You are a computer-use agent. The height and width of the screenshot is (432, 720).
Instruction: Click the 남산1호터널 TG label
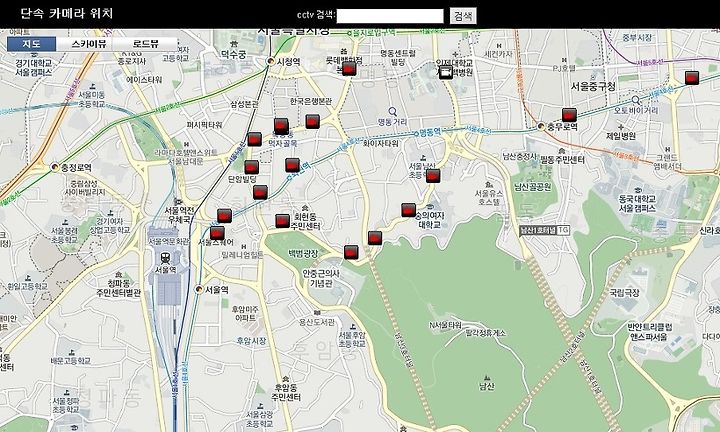tap(545, 230)
